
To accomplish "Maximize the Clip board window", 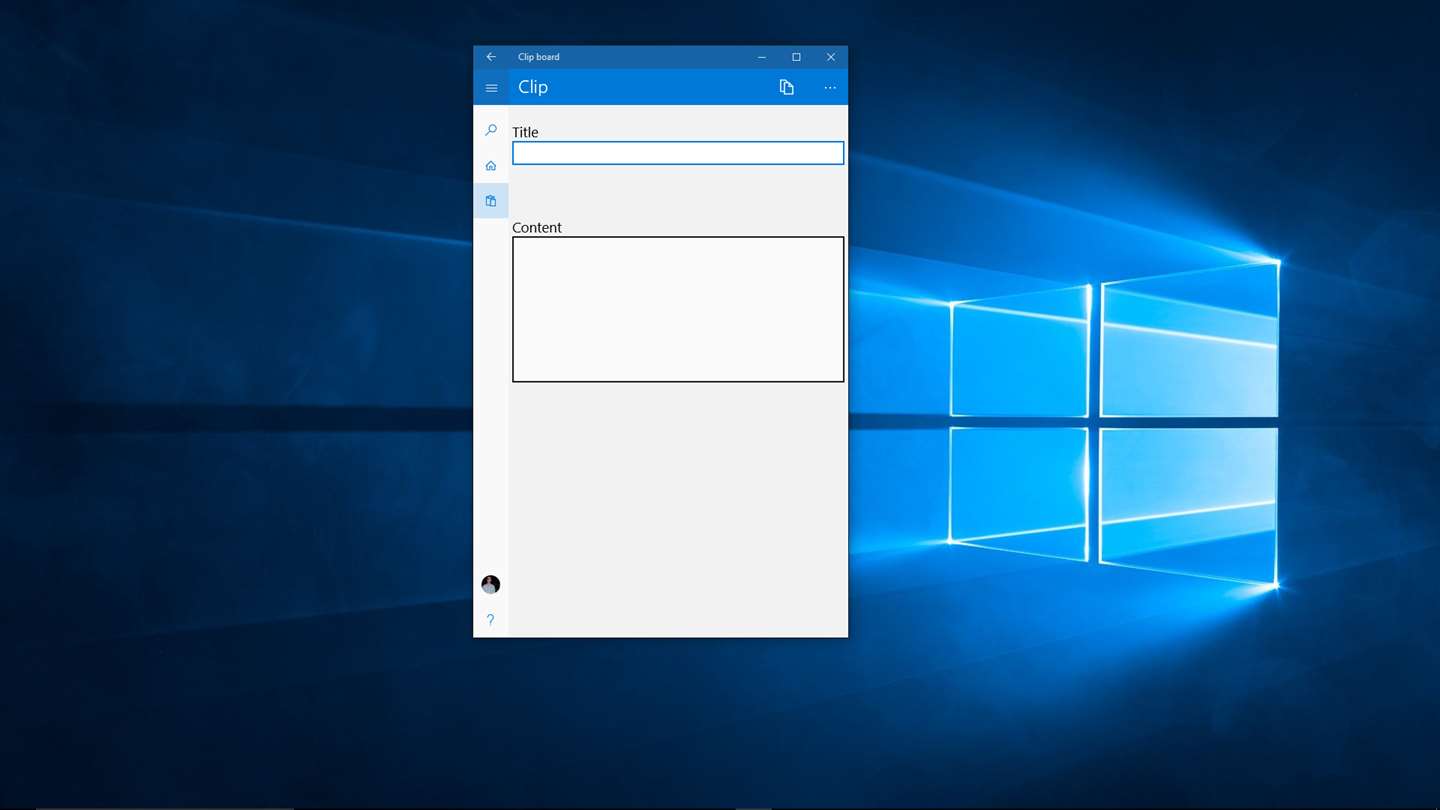I will [796, 57].
